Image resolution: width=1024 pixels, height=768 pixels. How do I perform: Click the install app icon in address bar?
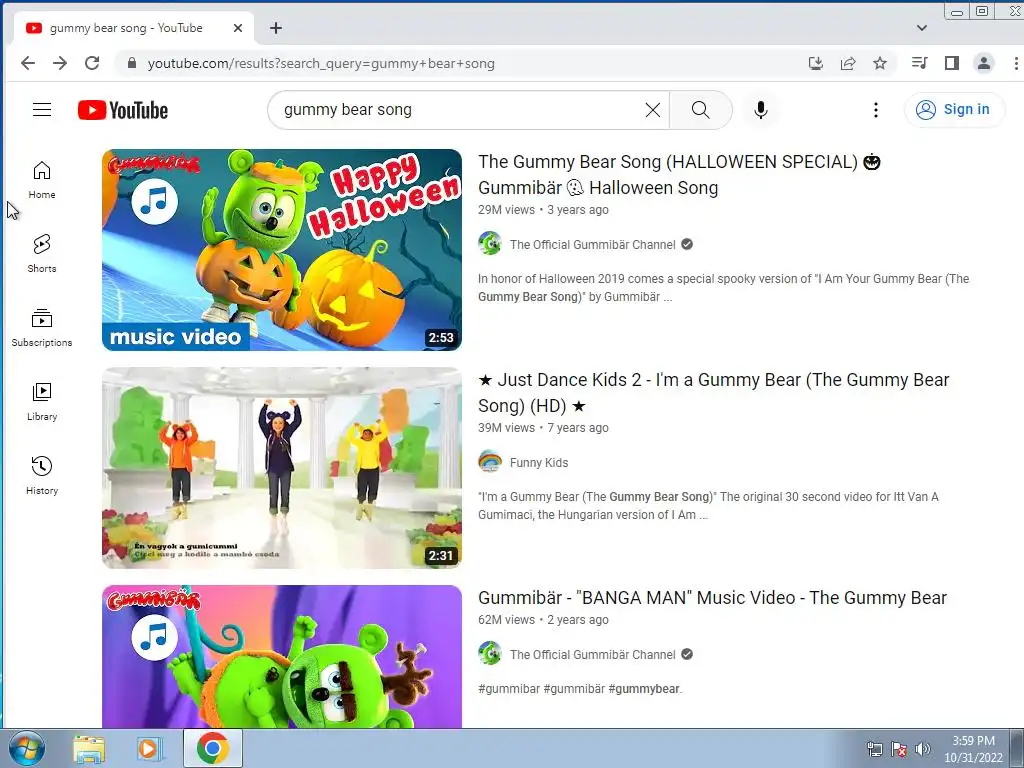point(816,63)
